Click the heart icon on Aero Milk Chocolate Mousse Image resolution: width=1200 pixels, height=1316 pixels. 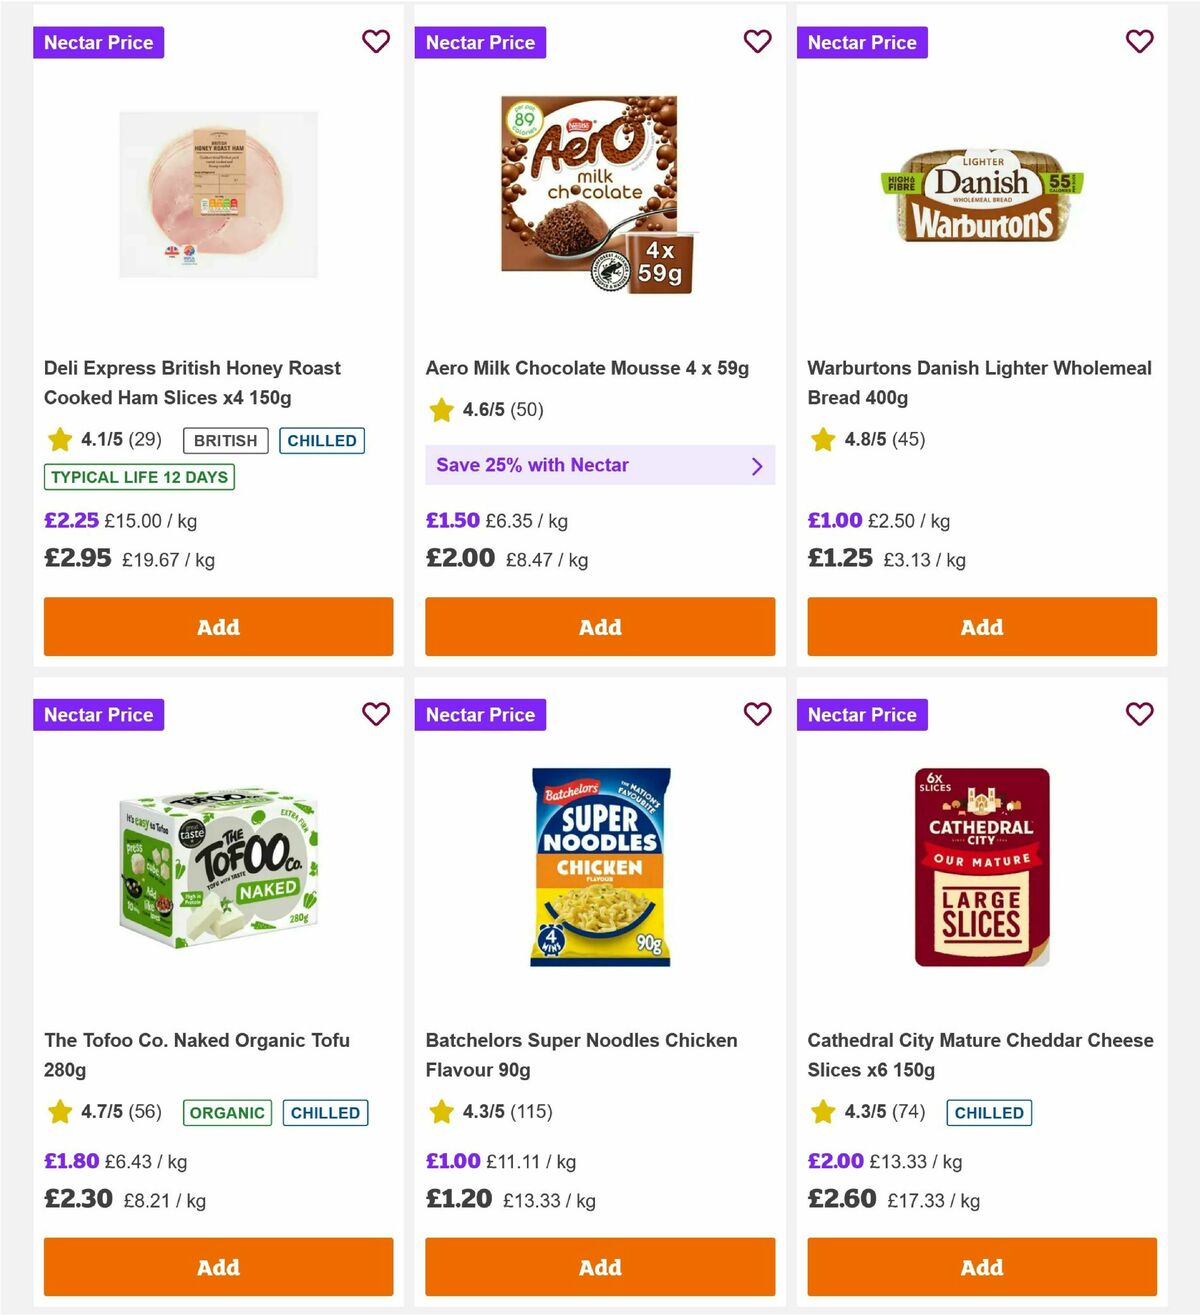pyautogui.click(x=758, y=42)
